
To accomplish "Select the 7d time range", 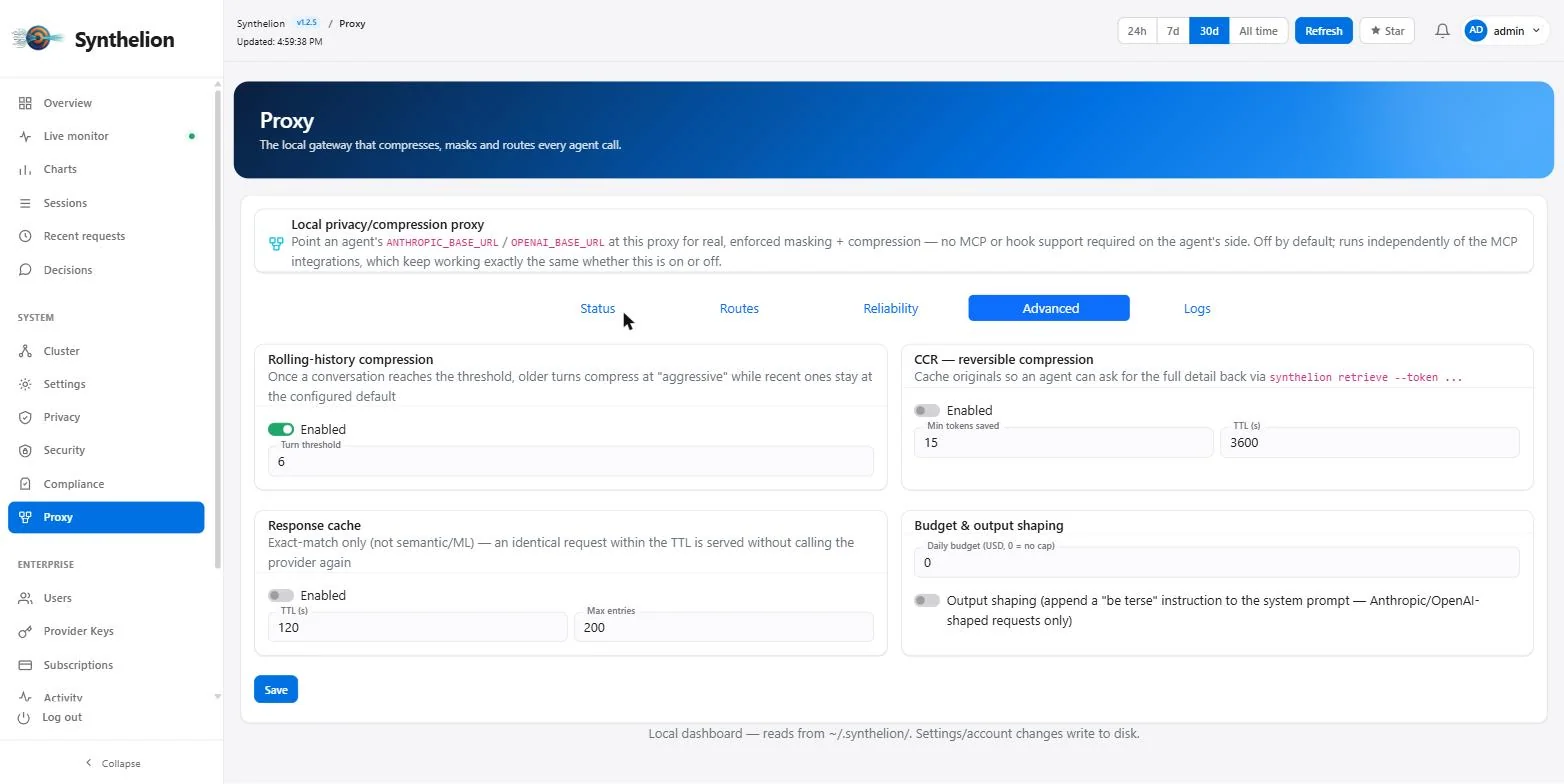I will tap(1173, 31).
